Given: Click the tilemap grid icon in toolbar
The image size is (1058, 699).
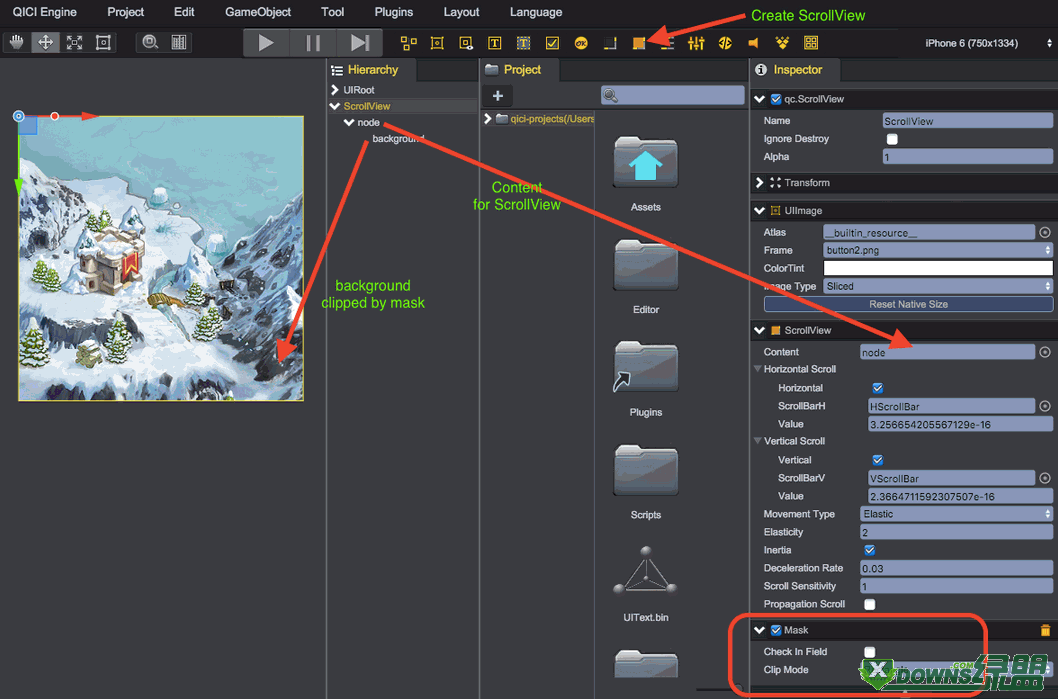Looking at the screenshot, I should point(811,43).
